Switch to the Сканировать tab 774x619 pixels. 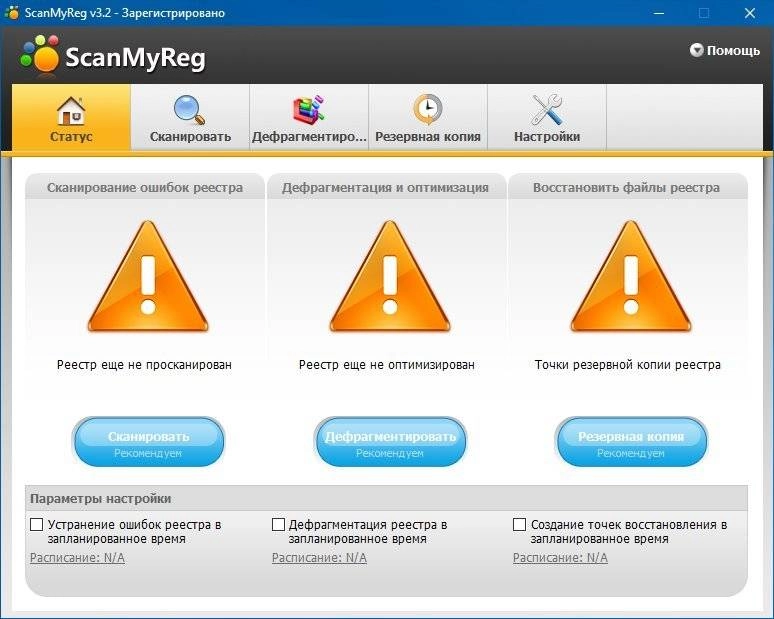click(x=190, y=117)
